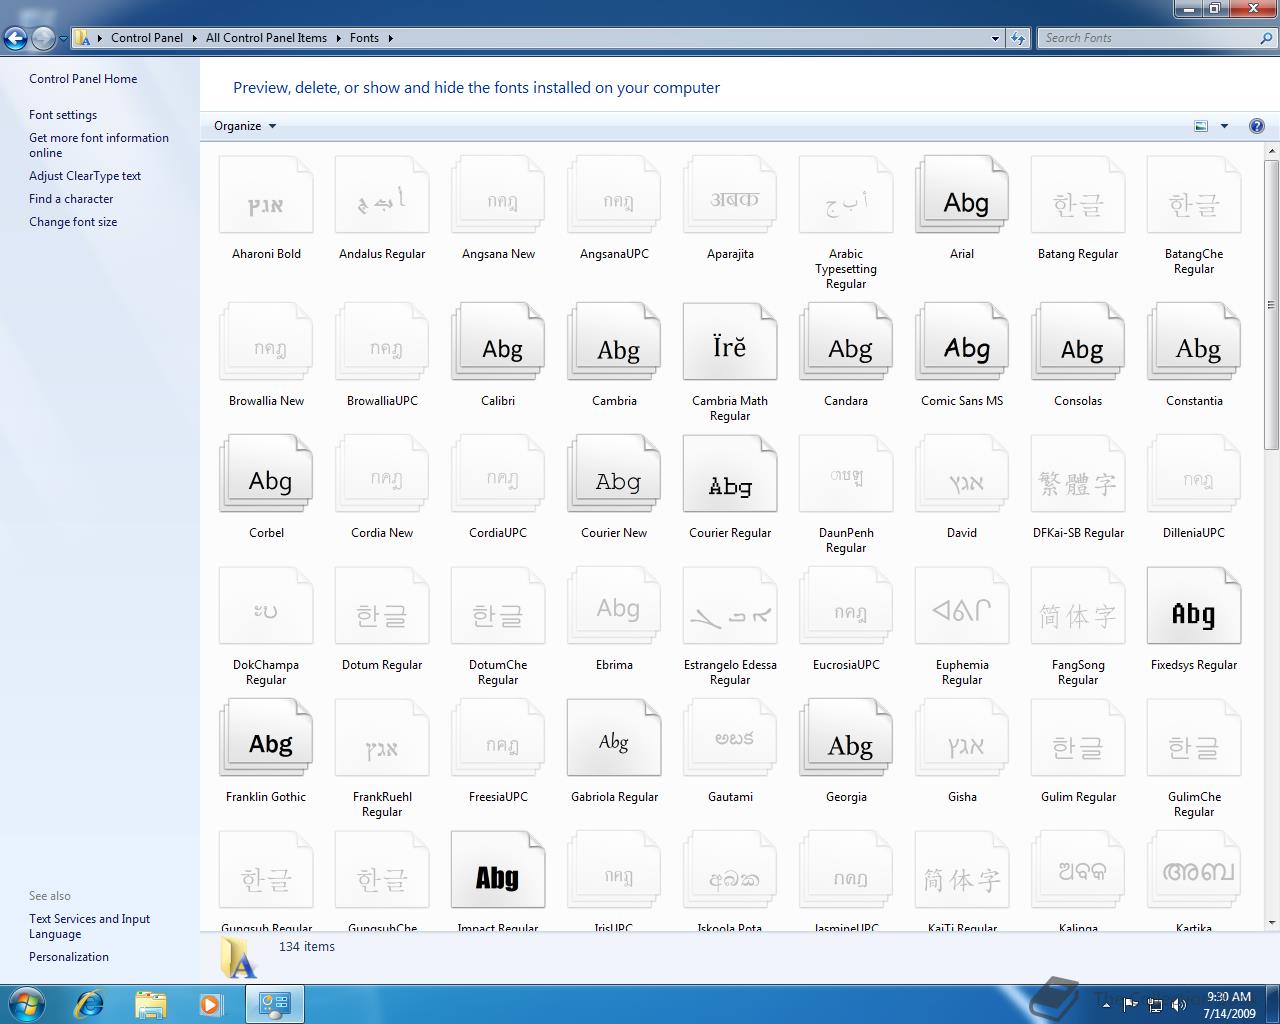Viewport: 1280px width, 1024px height.
Task: Open the Get Help question mark icon
Action: point(1257,126)
